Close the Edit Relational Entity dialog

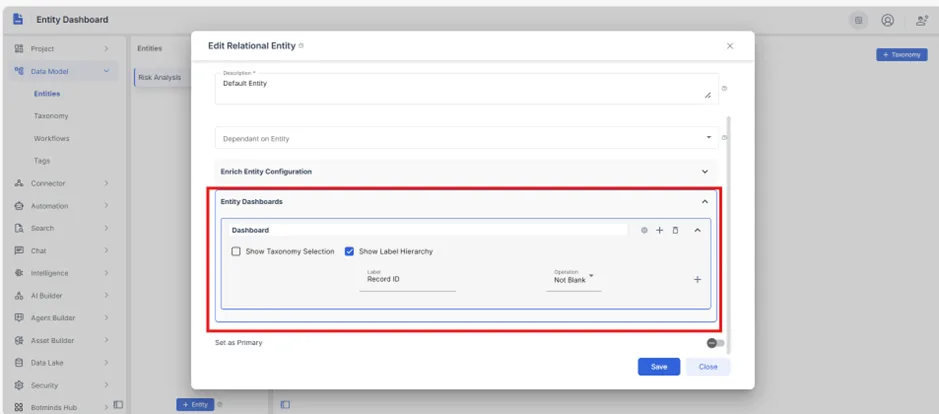click(729, 46)
